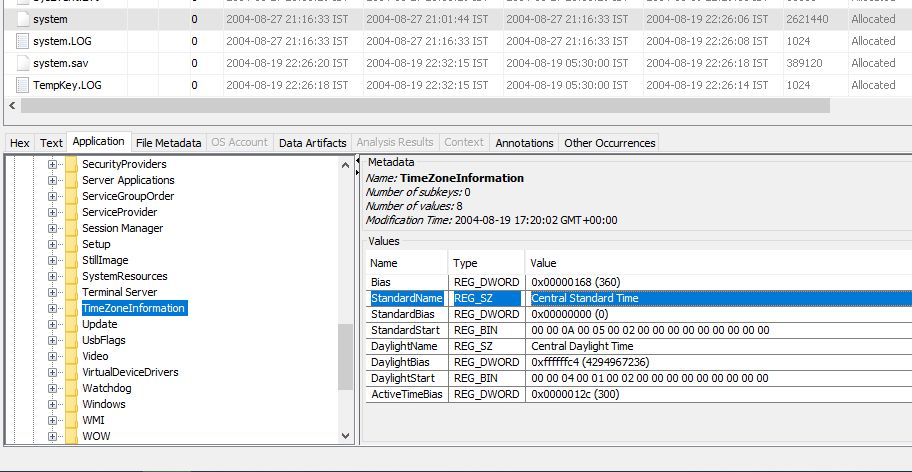Switch to the Text tab
The height and width of the screenshot is (472, 912).
click(x=51, y=143)
